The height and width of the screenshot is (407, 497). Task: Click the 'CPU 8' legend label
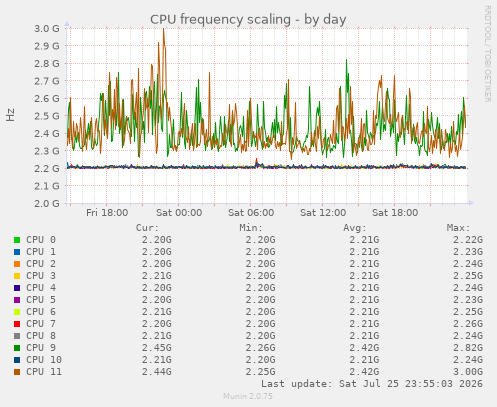point(41,336)
